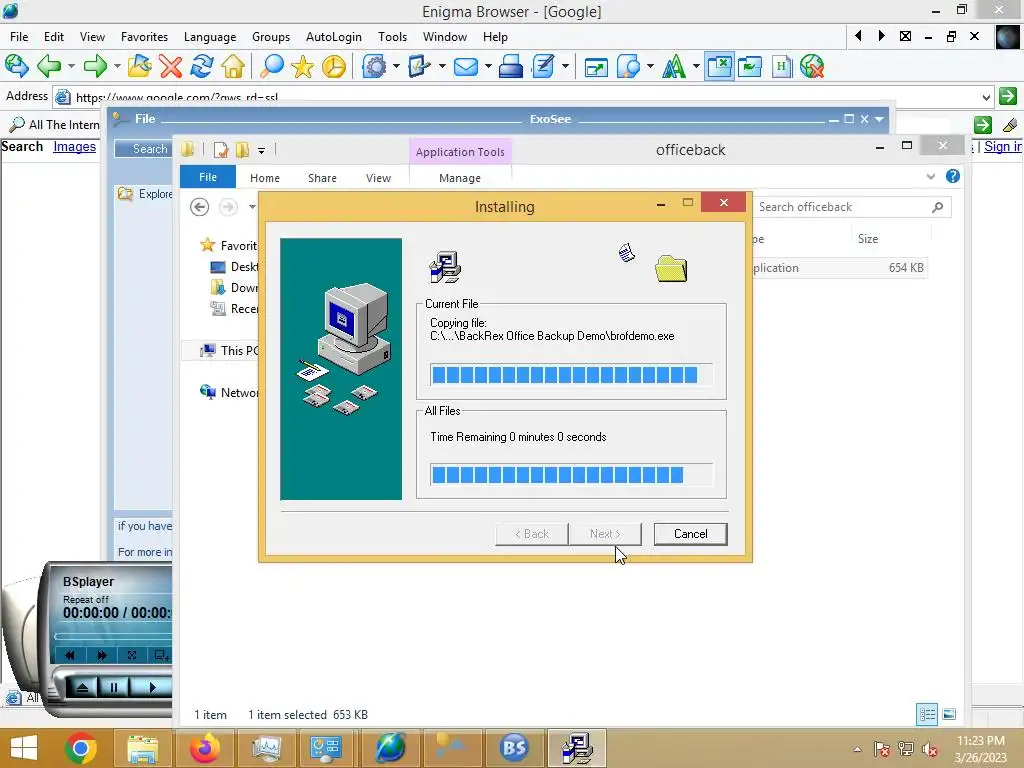Click BSplayer play button
Screen dimensions: 1024x768
point(152,687)
